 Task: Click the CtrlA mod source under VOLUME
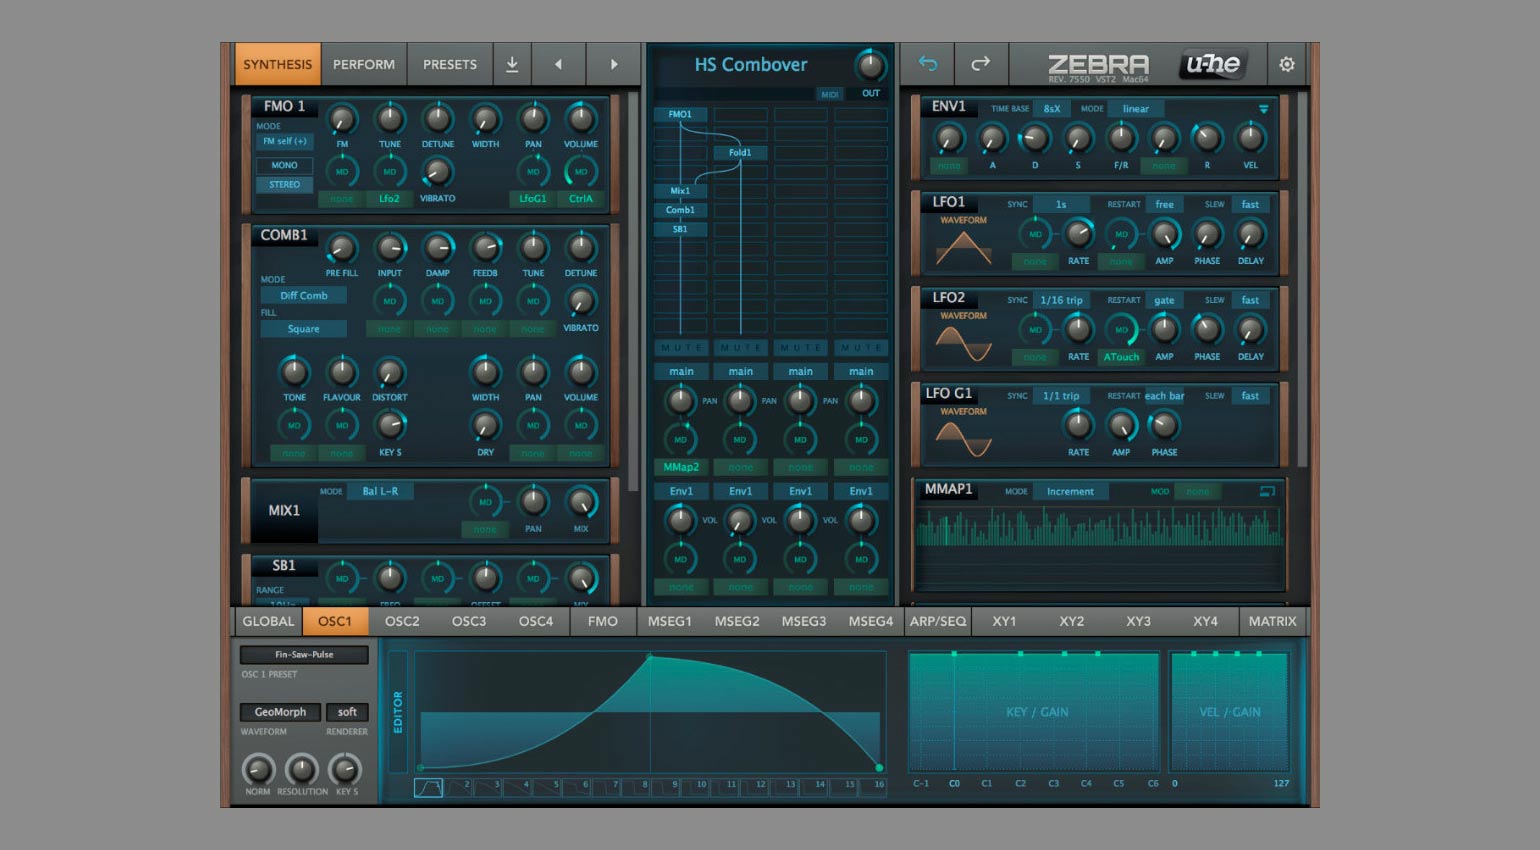click(x=581, y=199)
